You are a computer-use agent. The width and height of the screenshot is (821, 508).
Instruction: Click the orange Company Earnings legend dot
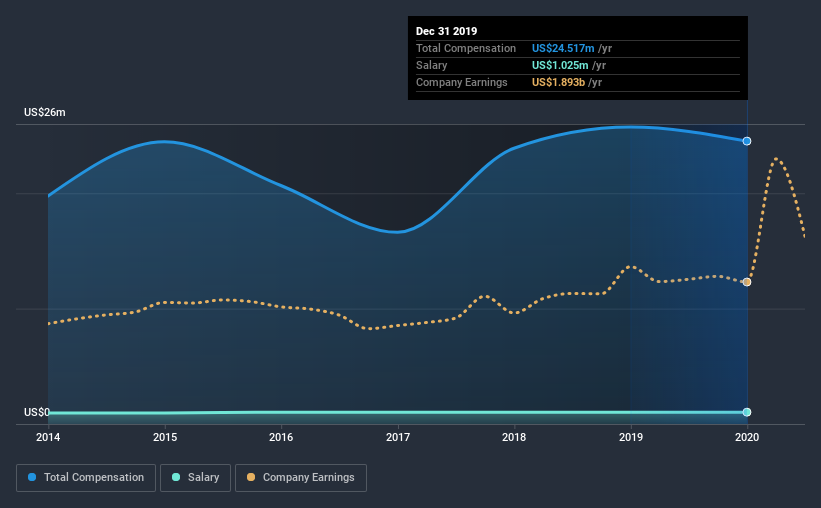coord(251,477)
